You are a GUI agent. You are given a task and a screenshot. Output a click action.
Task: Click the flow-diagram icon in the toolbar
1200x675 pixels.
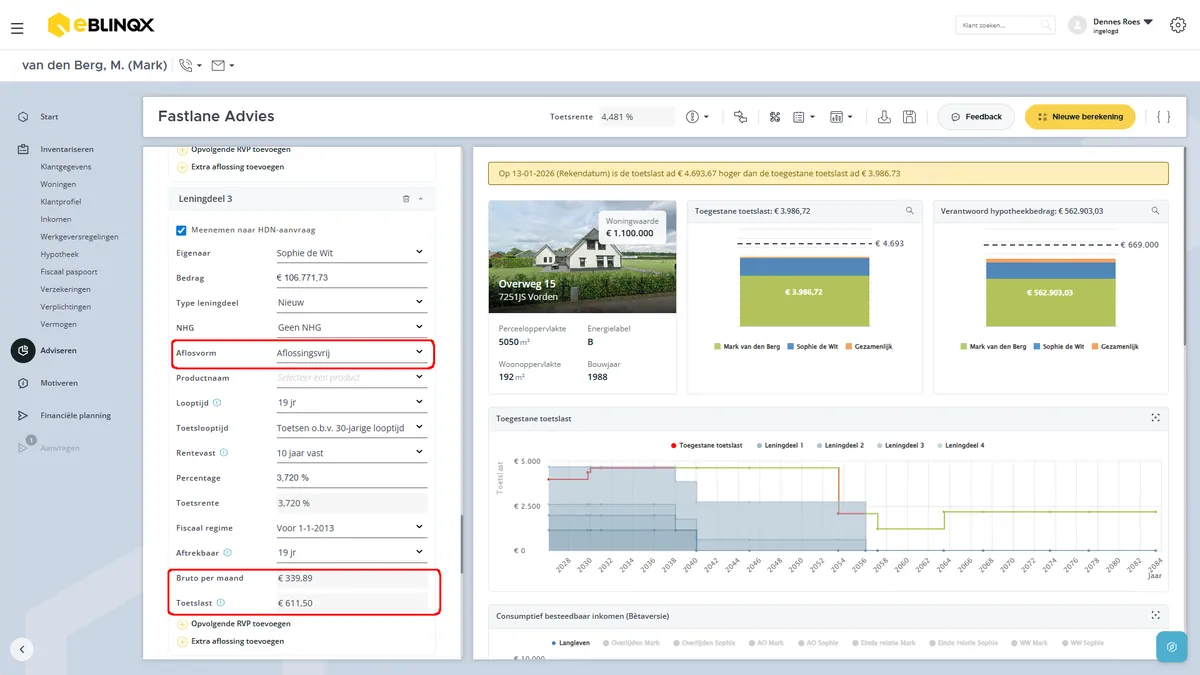[740, 117]
